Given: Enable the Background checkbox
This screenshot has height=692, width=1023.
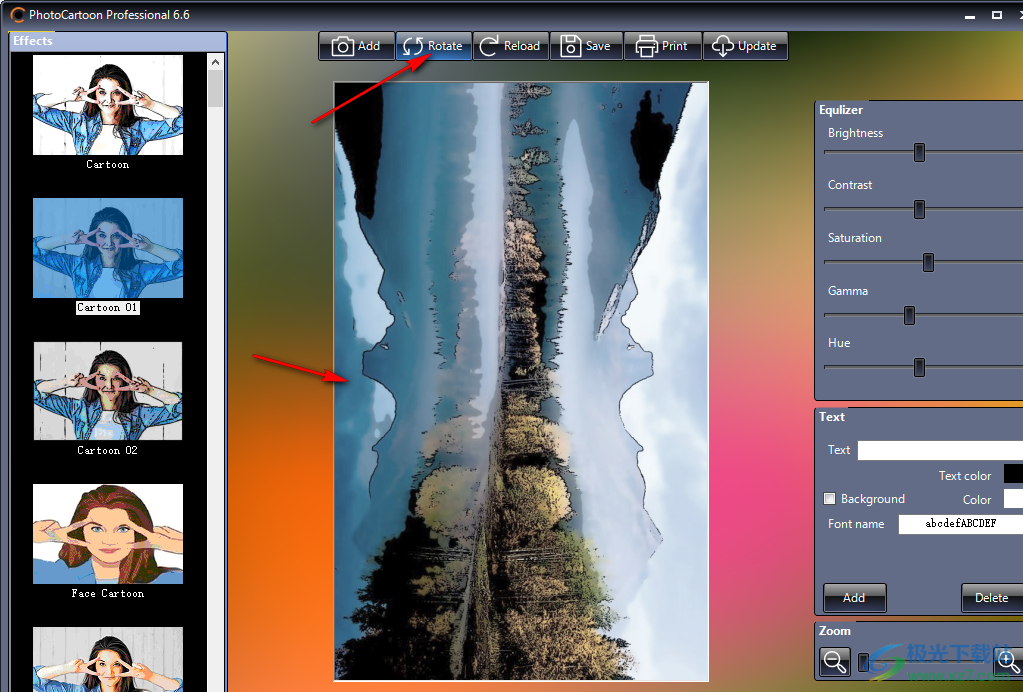Looking at the screenshot, I should (829, 499).
